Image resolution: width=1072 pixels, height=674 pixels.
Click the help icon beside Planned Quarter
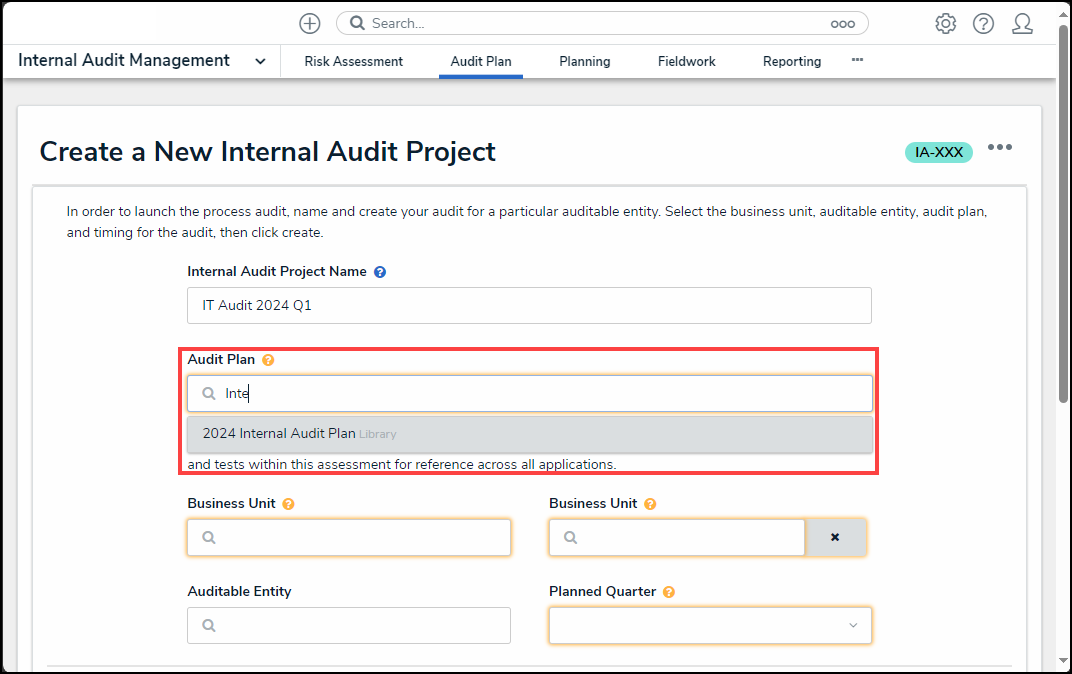(x=669, y=592)
